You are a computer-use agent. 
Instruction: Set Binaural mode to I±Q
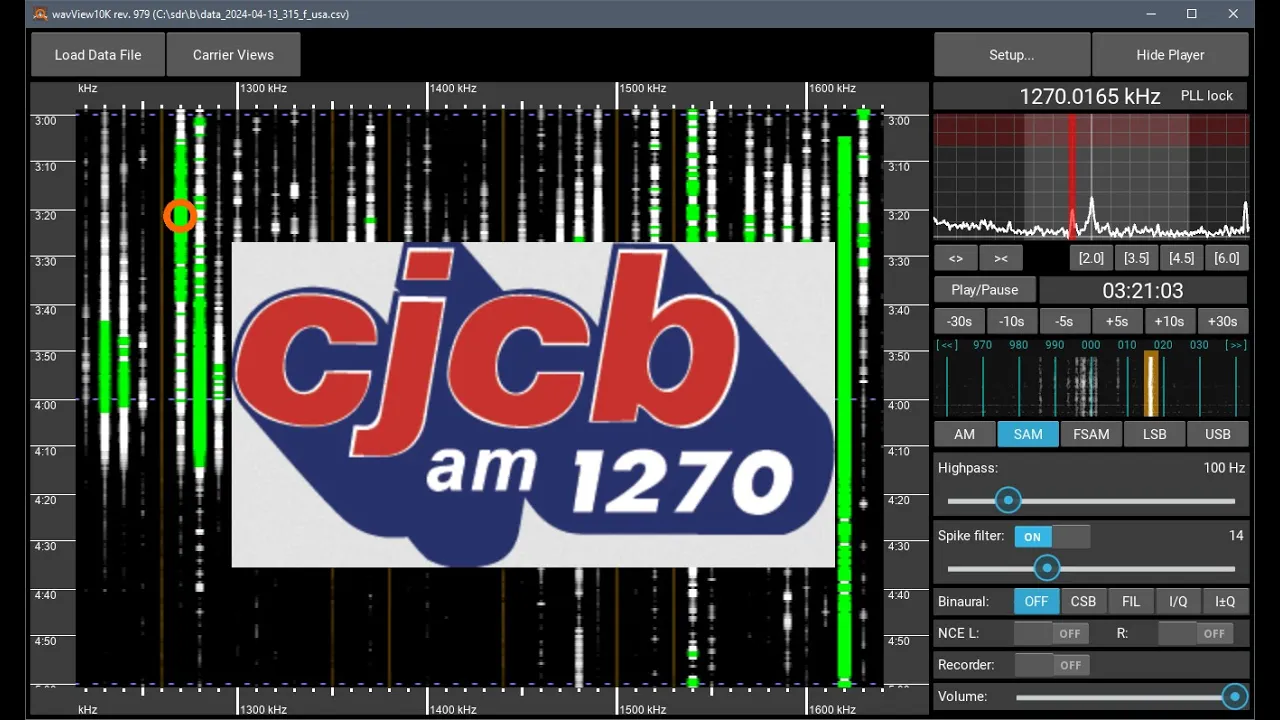(1225, 601)
